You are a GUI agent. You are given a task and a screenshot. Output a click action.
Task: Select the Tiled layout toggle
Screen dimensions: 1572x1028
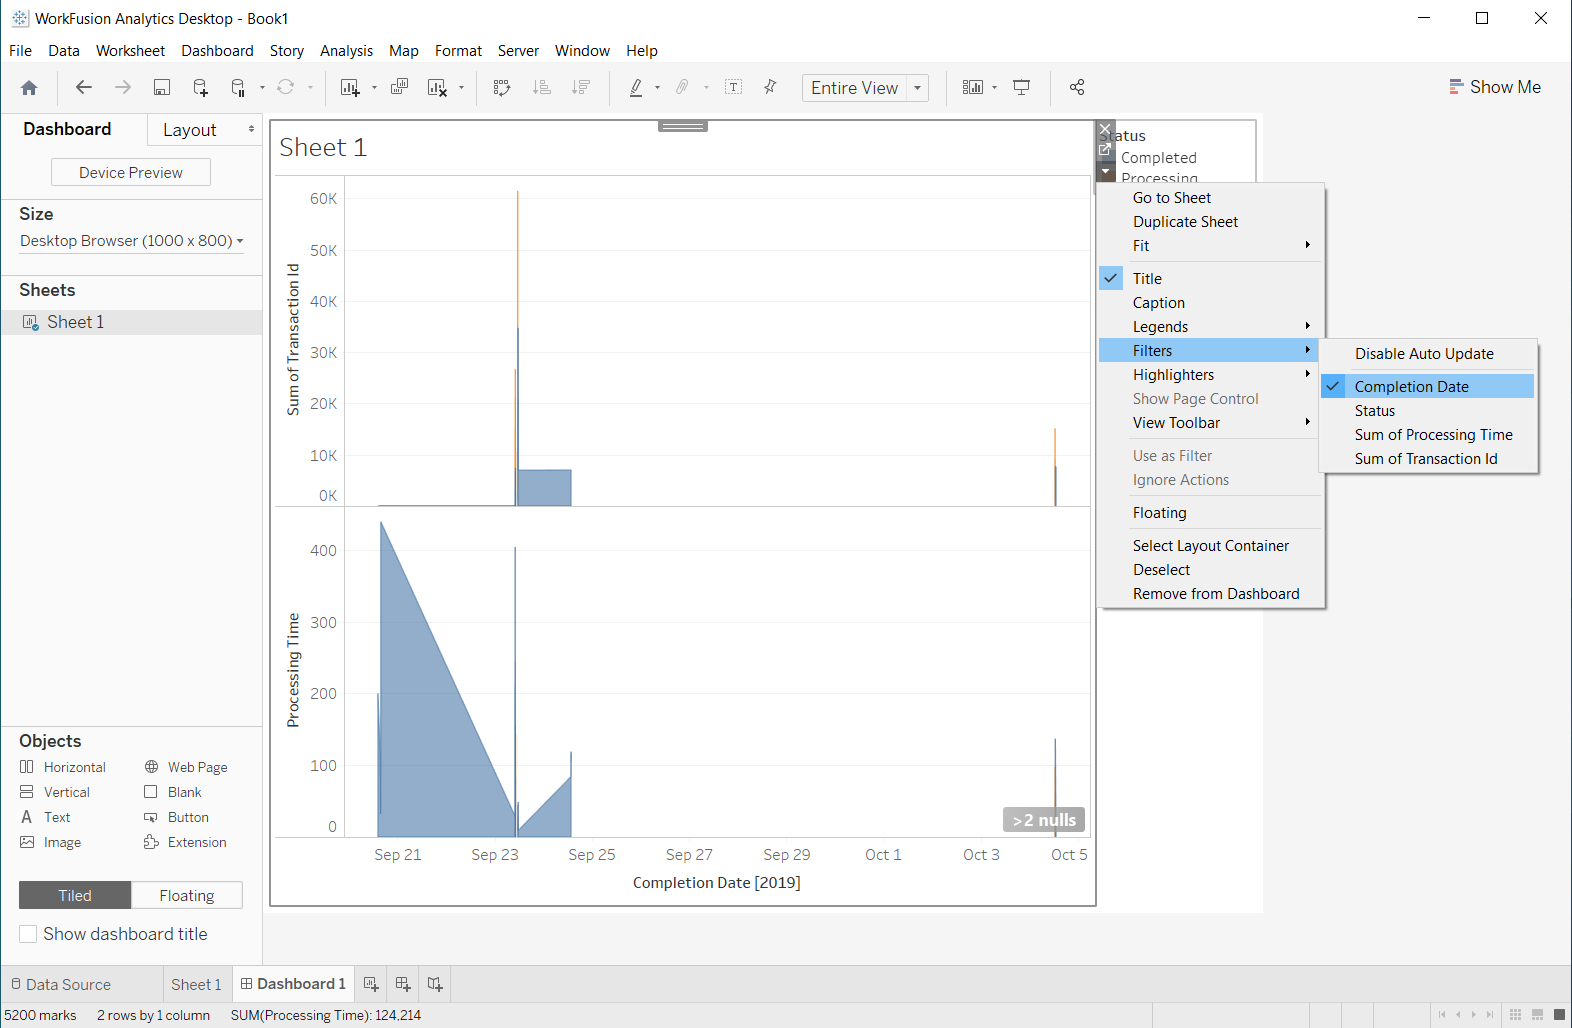coord(75,896)
